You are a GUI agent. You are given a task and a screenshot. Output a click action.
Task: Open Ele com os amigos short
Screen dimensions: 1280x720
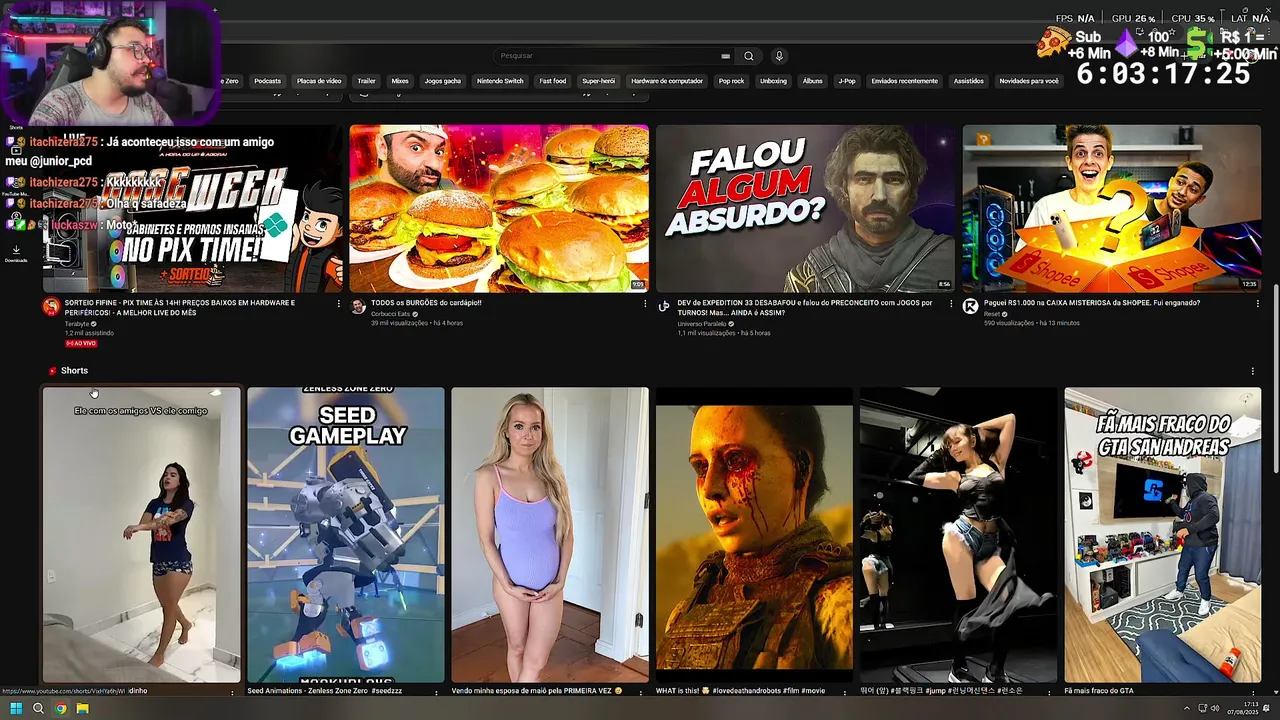point(141,534)
